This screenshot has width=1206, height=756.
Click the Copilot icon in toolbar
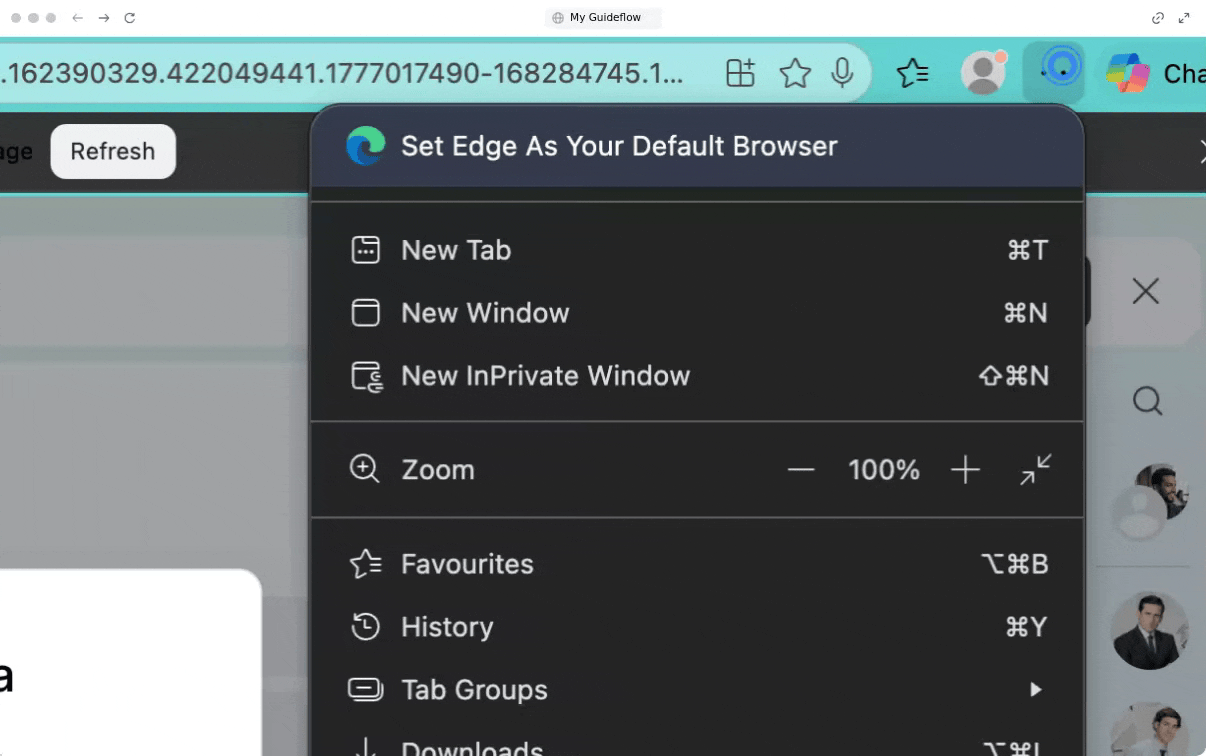click(1127, 73)
